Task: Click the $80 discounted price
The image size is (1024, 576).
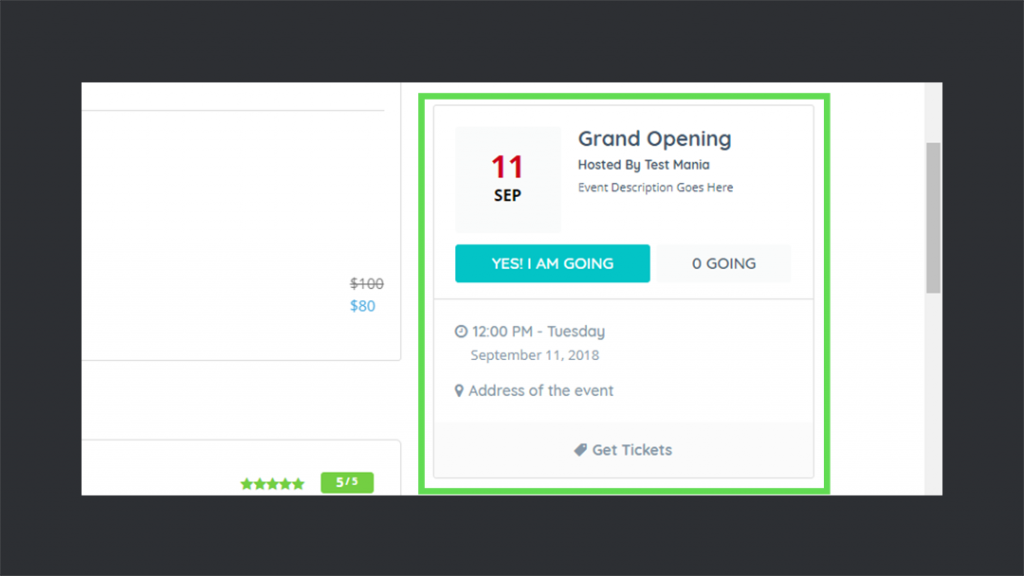Action: click(362, 306)
